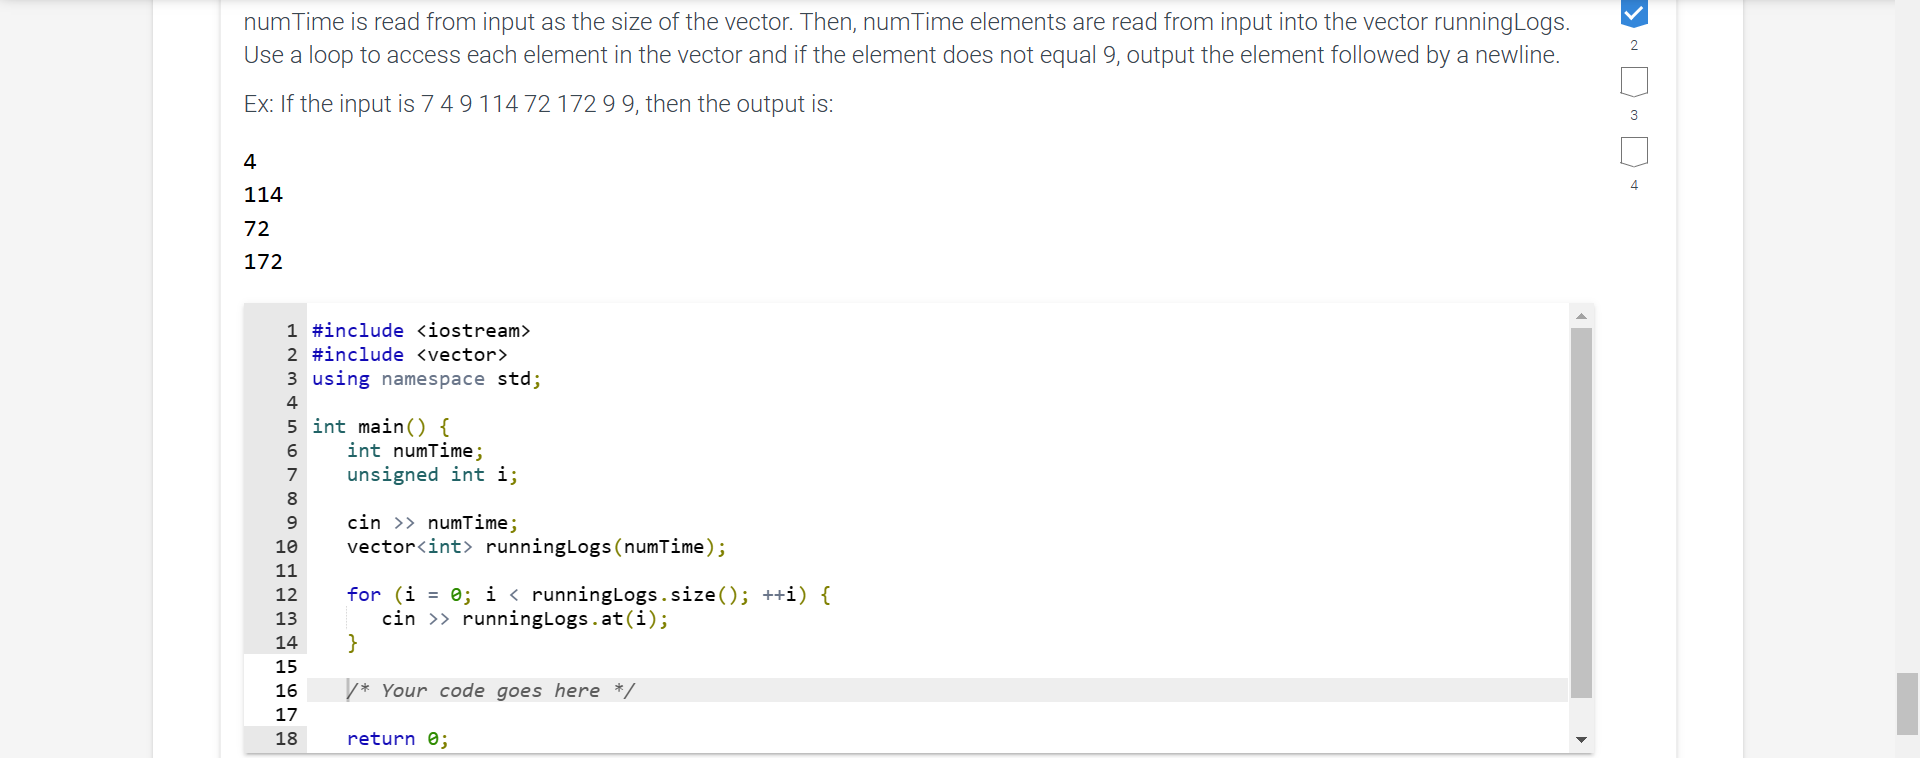1920x758 pixels.
Task: Click the 'vector<int> runningLogs(numTime);' line
Action: click(536, 546)
